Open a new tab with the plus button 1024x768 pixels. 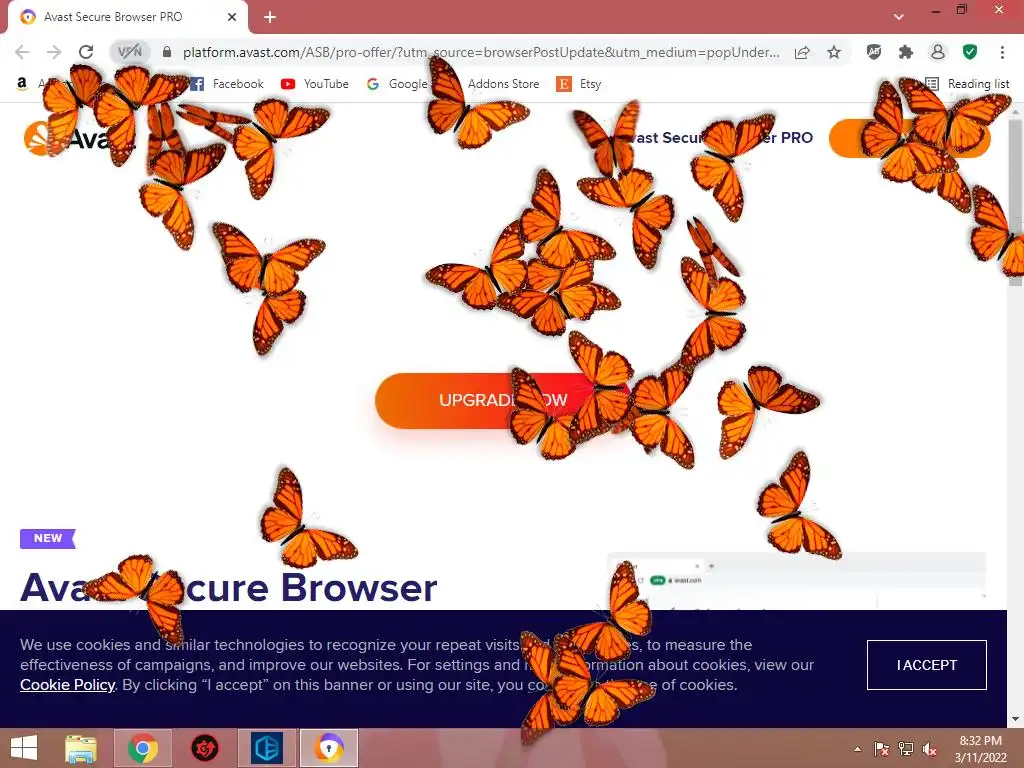coord(270,17)
